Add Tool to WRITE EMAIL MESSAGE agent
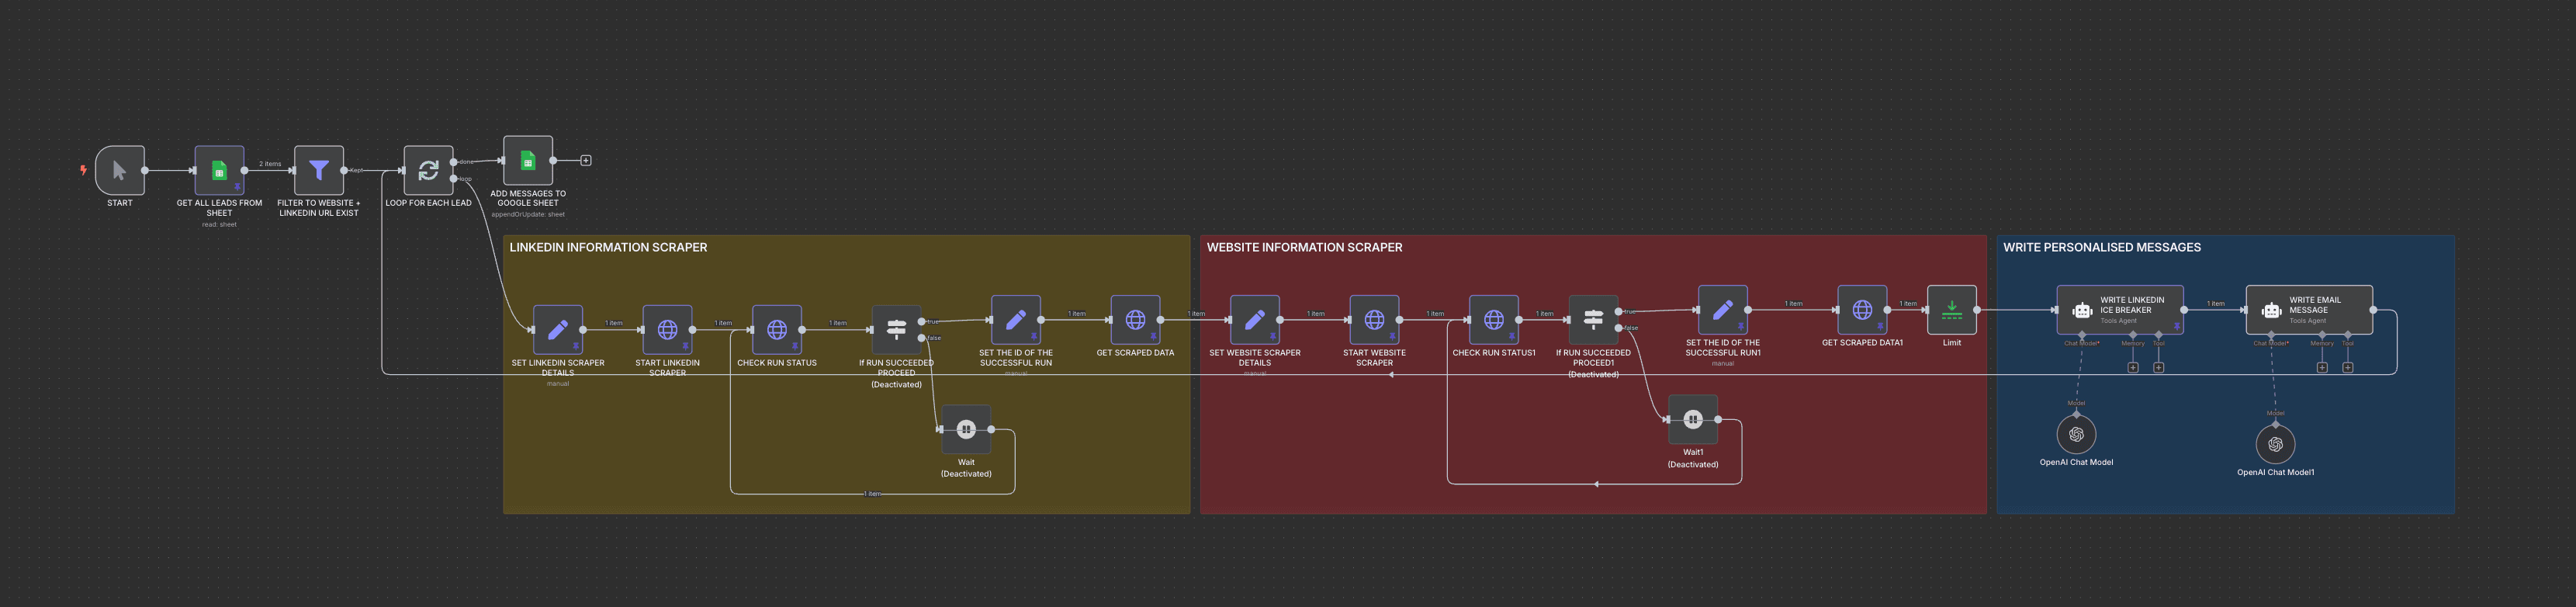 [2347, 367]
